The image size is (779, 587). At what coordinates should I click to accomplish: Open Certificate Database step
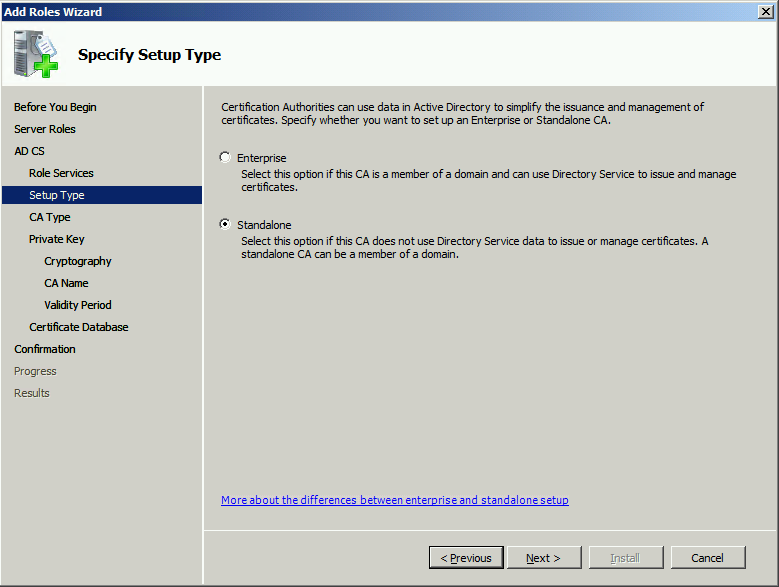[x=78, y=327]
